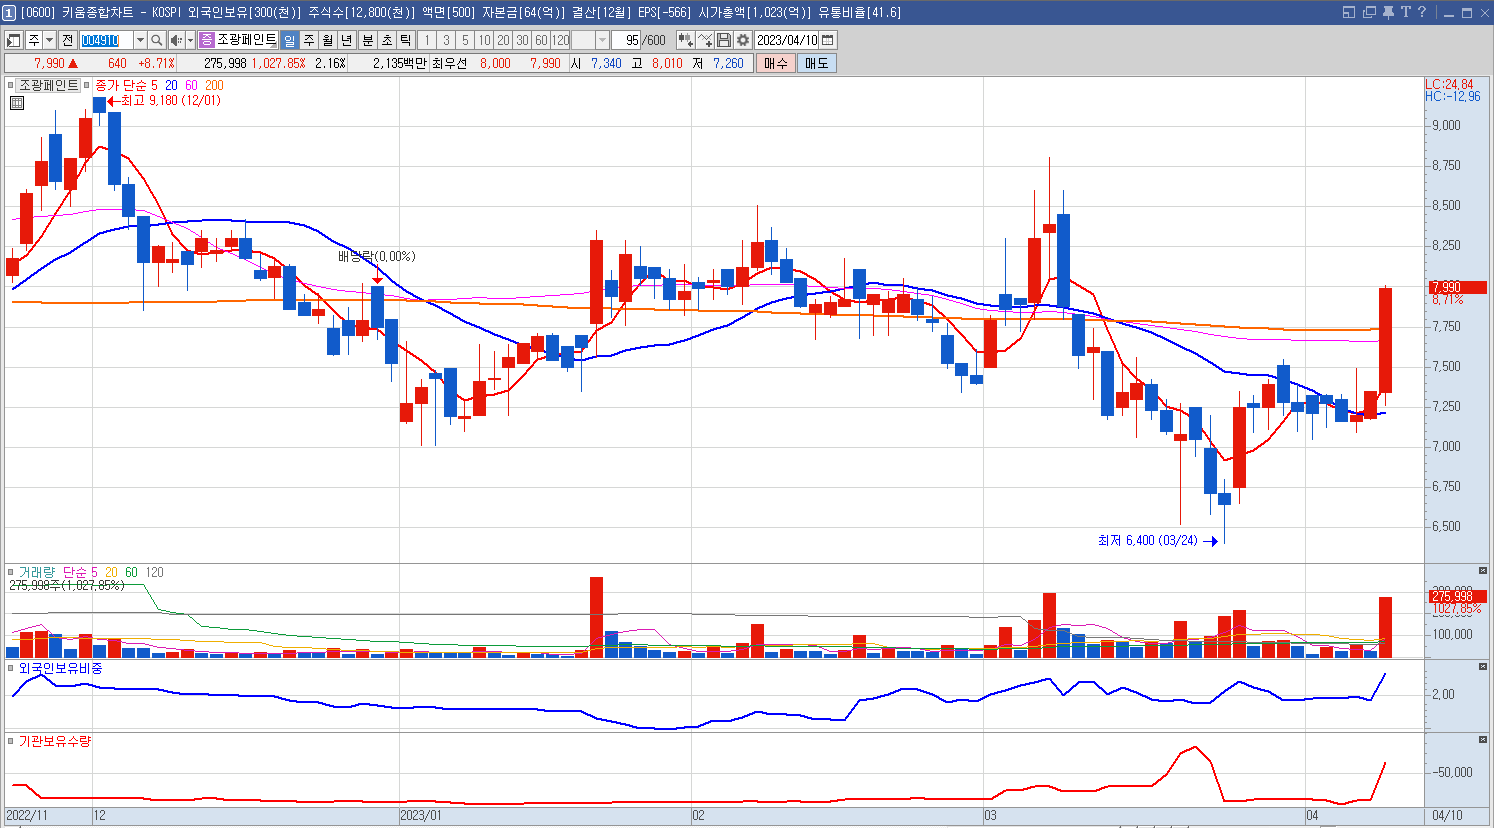
Task: Click the numbered 1 screen icon in title bar
Action: (9, 12)
